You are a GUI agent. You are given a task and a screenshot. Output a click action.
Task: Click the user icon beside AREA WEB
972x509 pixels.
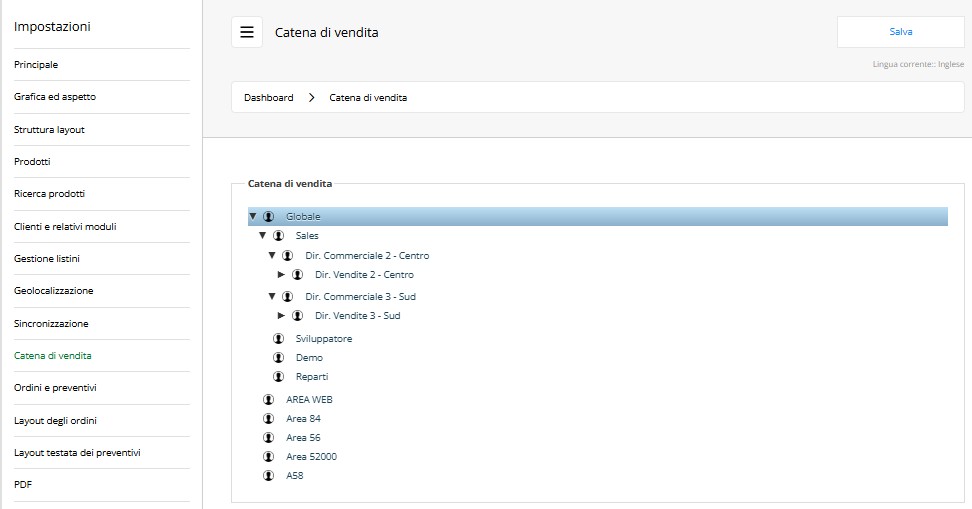click(x=268, y=399)
